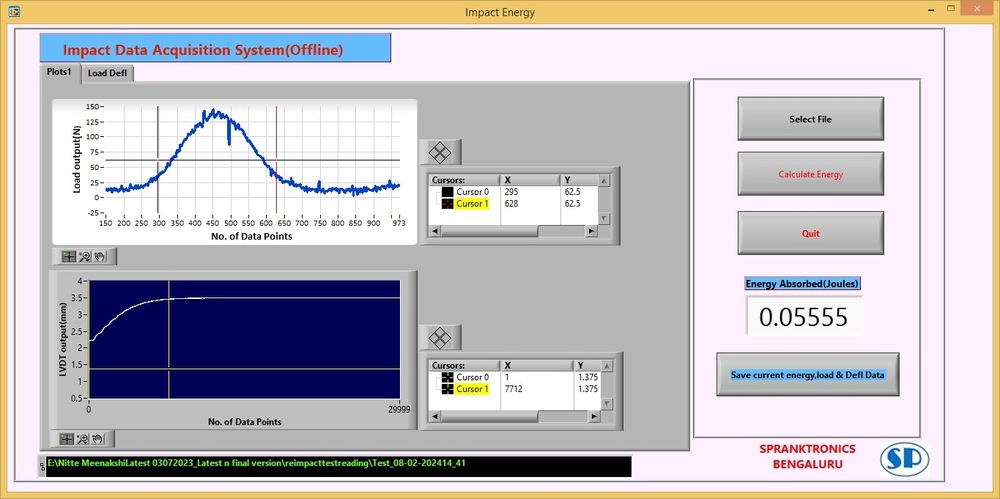
Task: Select the zoom tool under Load output graph
Action: coord(84,257)
